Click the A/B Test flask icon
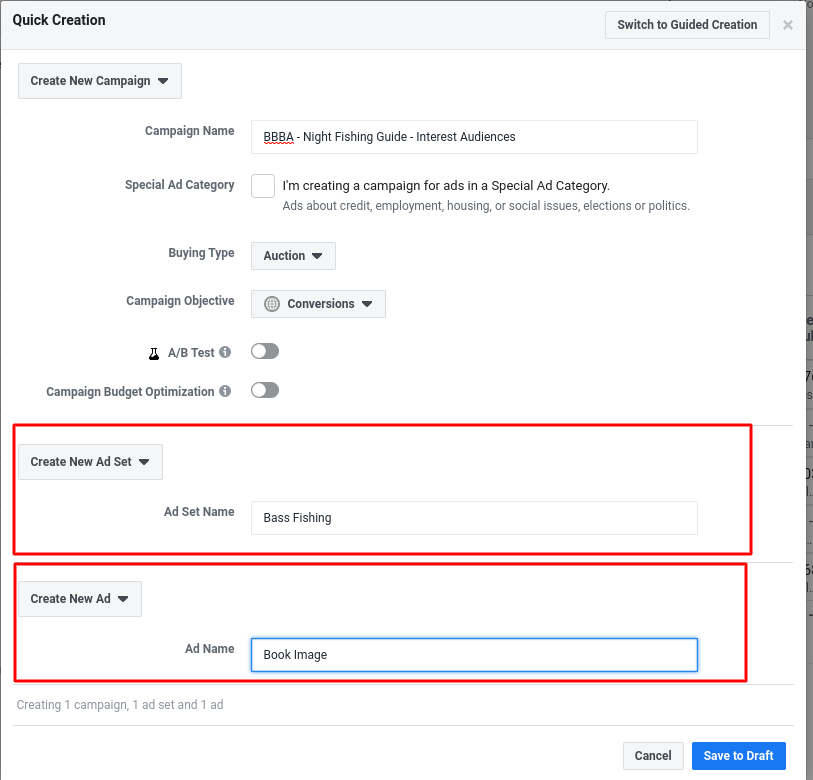The width and height of the screenshot is (813, 780). pyautogui.click(x=154, y=353)
